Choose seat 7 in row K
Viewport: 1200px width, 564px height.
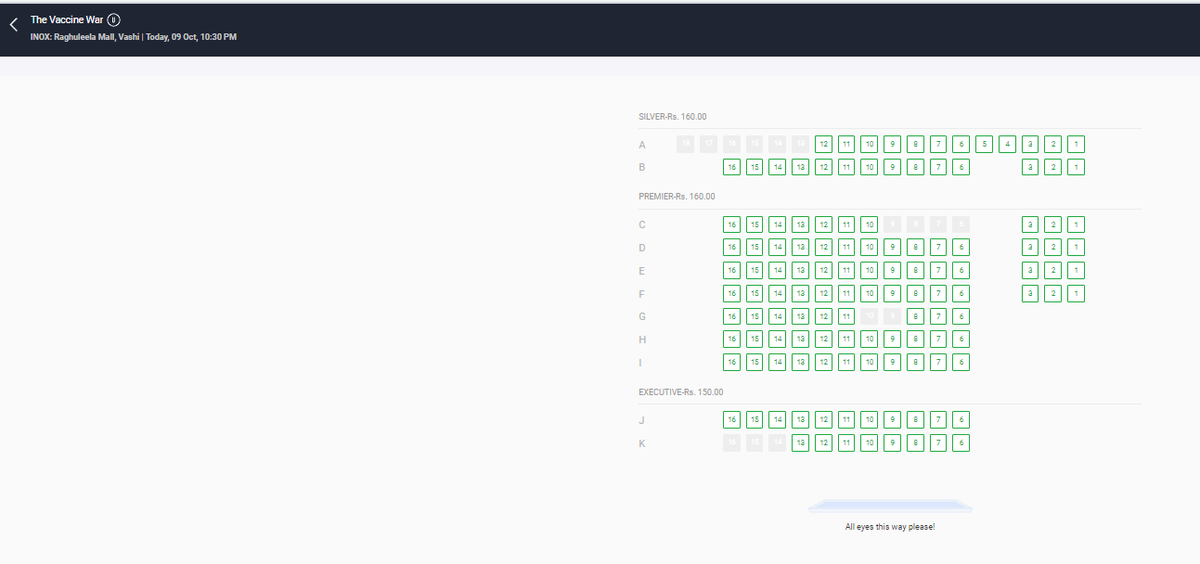point(939,442)
